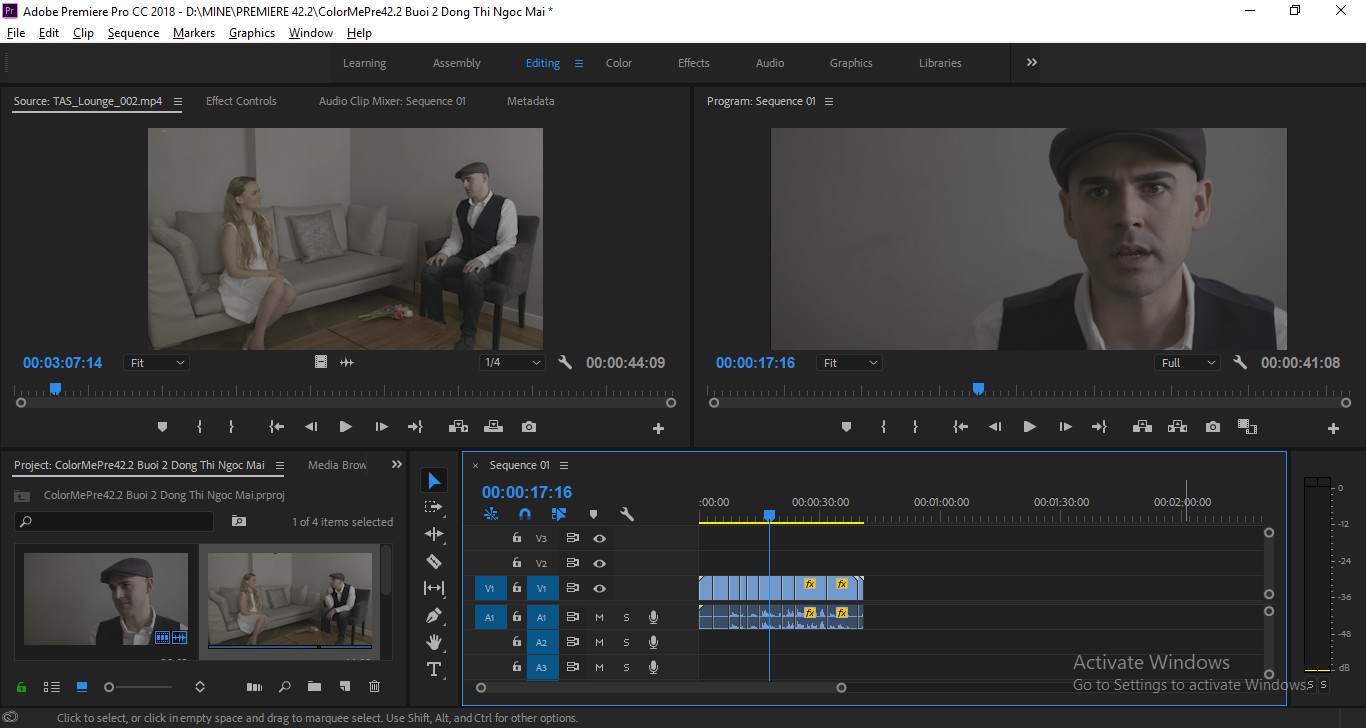This screenshot has height=728, width=1366.
Task: Mute track A1
Action: pos(599,617)
